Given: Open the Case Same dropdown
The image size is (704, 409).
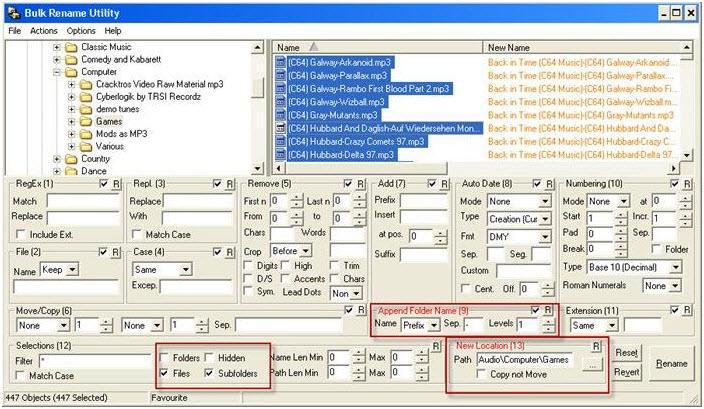Looking at the screenshot, I should click(x=185, y=270).
